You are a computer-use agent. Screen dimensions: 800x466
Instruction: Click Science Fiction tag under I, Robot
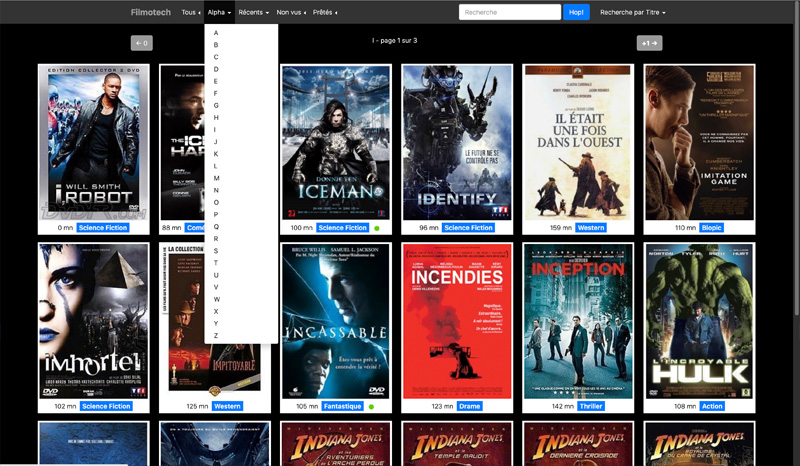click(x=103, y=228)
